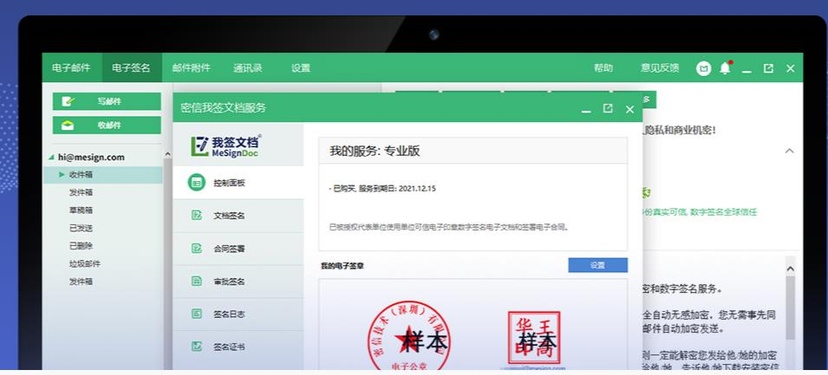Screen dimensions: 828x375
Task: Select the hi@mesign.com account label
Action: point(91,157)
